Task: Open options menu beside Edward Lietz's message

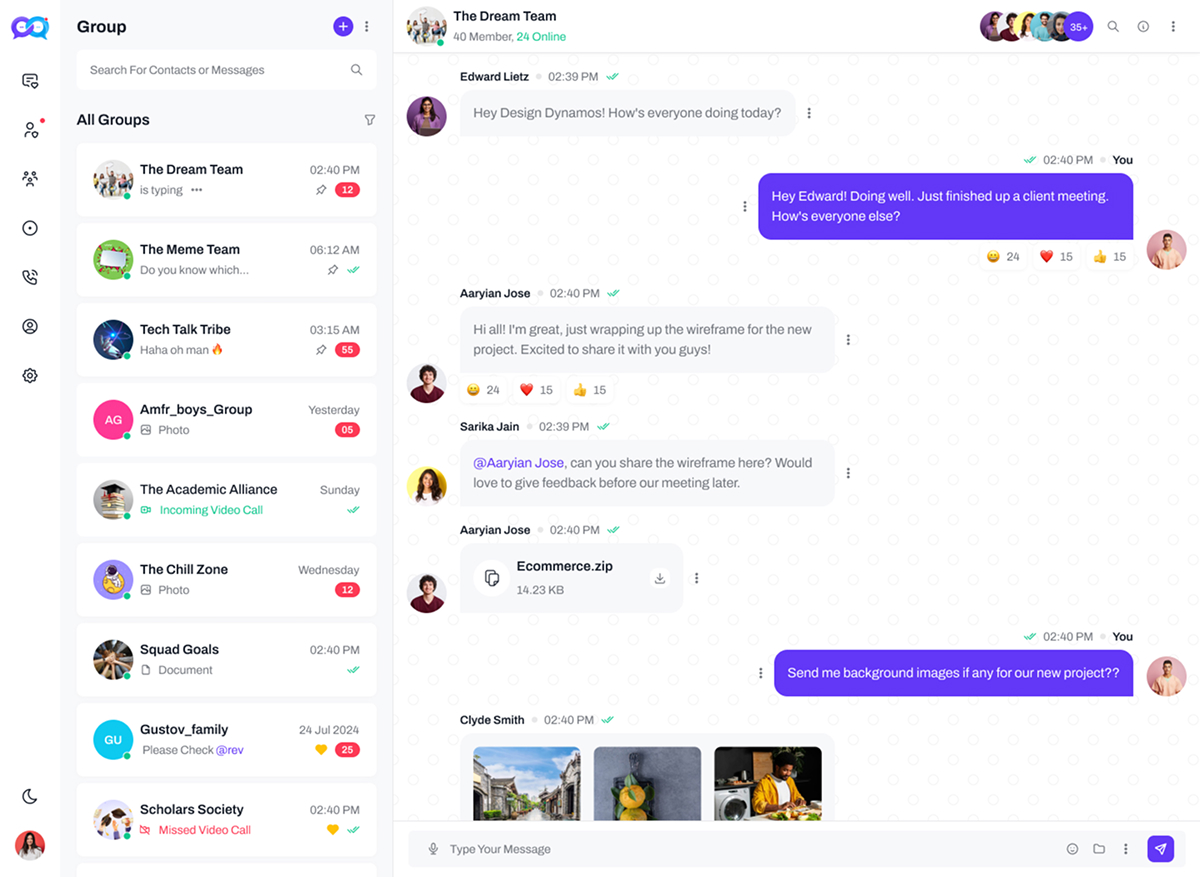Action: [x=809, y=113]
